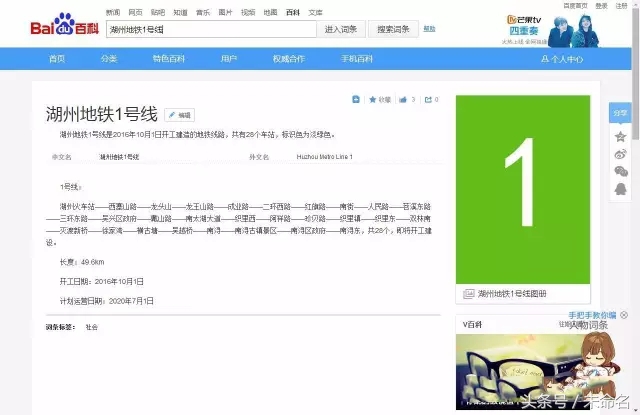Click the 编辑 pencil edit button

pos(180,115)
